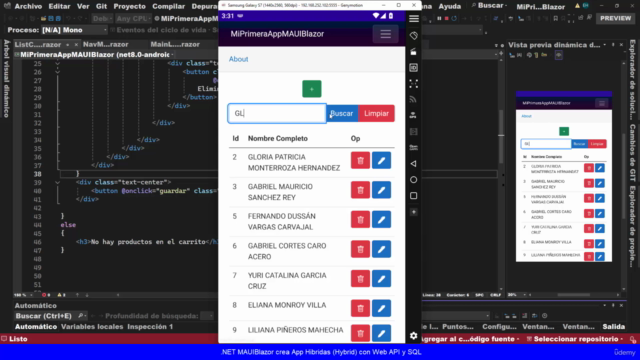Screen dimensions: 640x360
Task: Open the Editar menu
Action: 60,6
